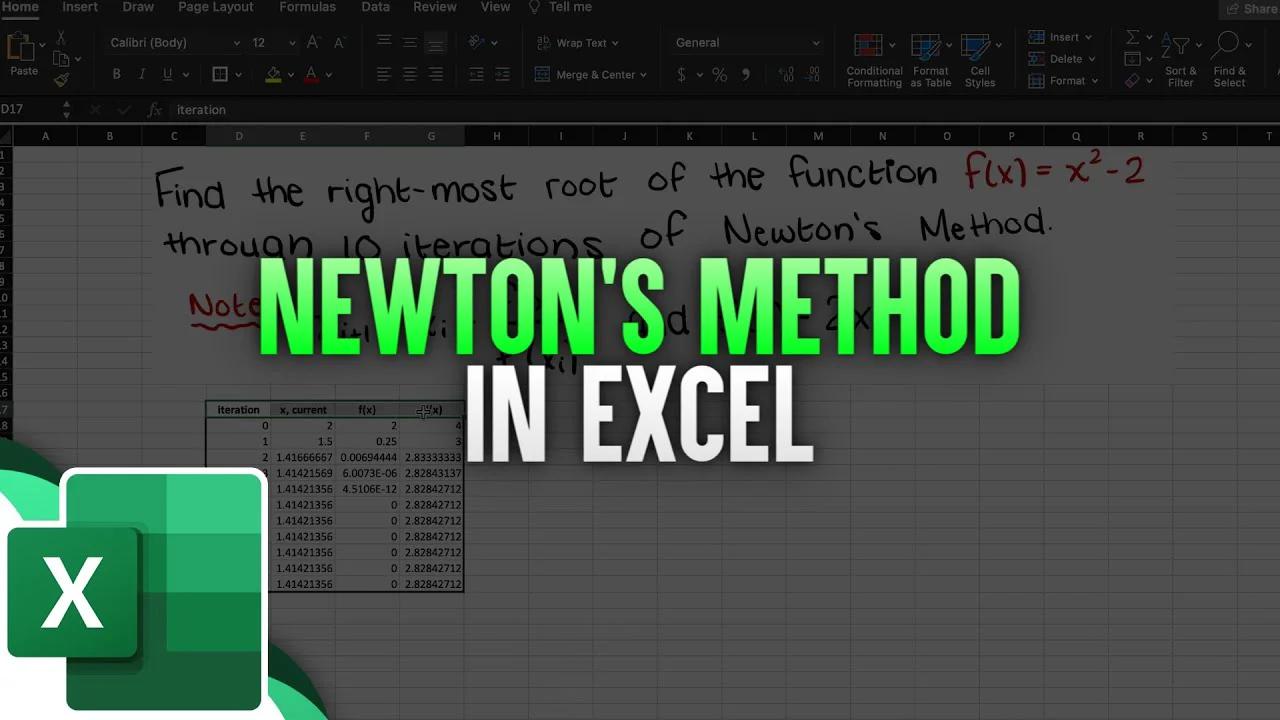Switch to the Formulas ribbon tab
Viewport: 1280px width, 720px height.
click(x=307, y=7)
